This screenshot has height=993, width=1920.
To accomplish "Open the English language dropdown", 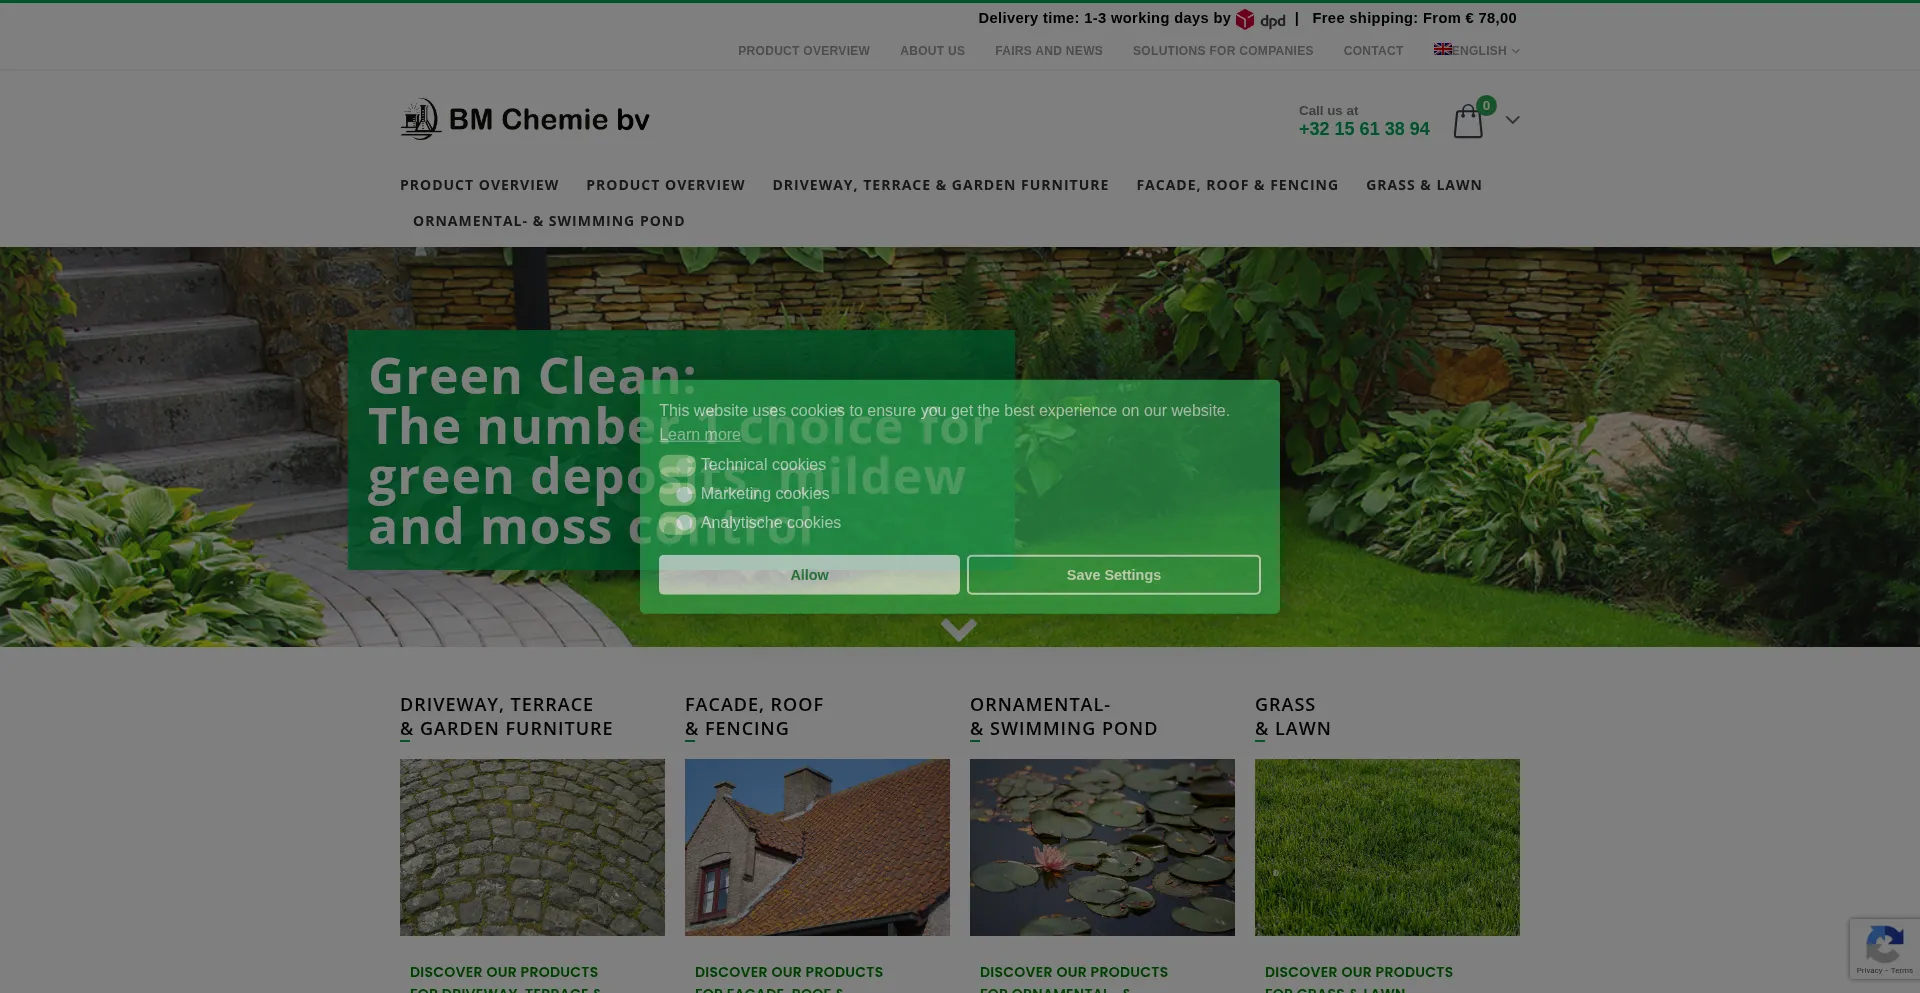I will click(1480, 51).
